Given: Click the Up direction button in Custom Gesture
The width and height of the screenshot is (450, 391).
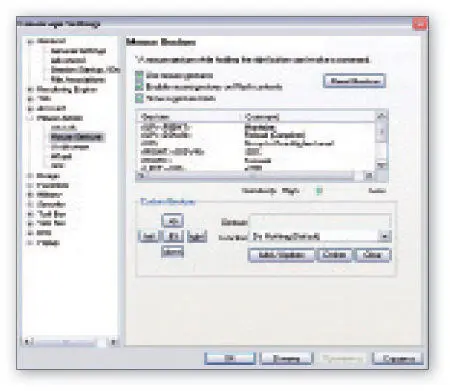Looking at the screenshot, I should pos(172,221).
